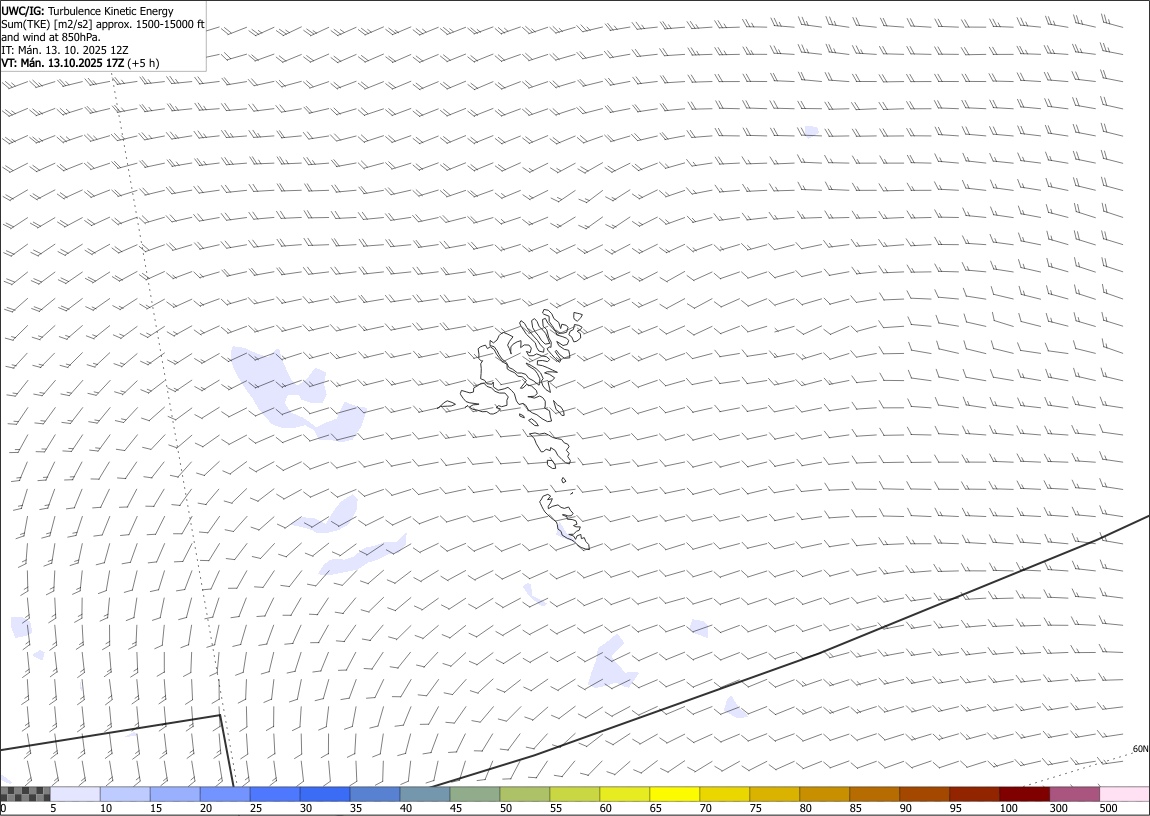The height and width of the screenshot is (816, 1150).
Task: Choose the 80-85 orange-brown legend swatch
Action: [x=824, y=794]
